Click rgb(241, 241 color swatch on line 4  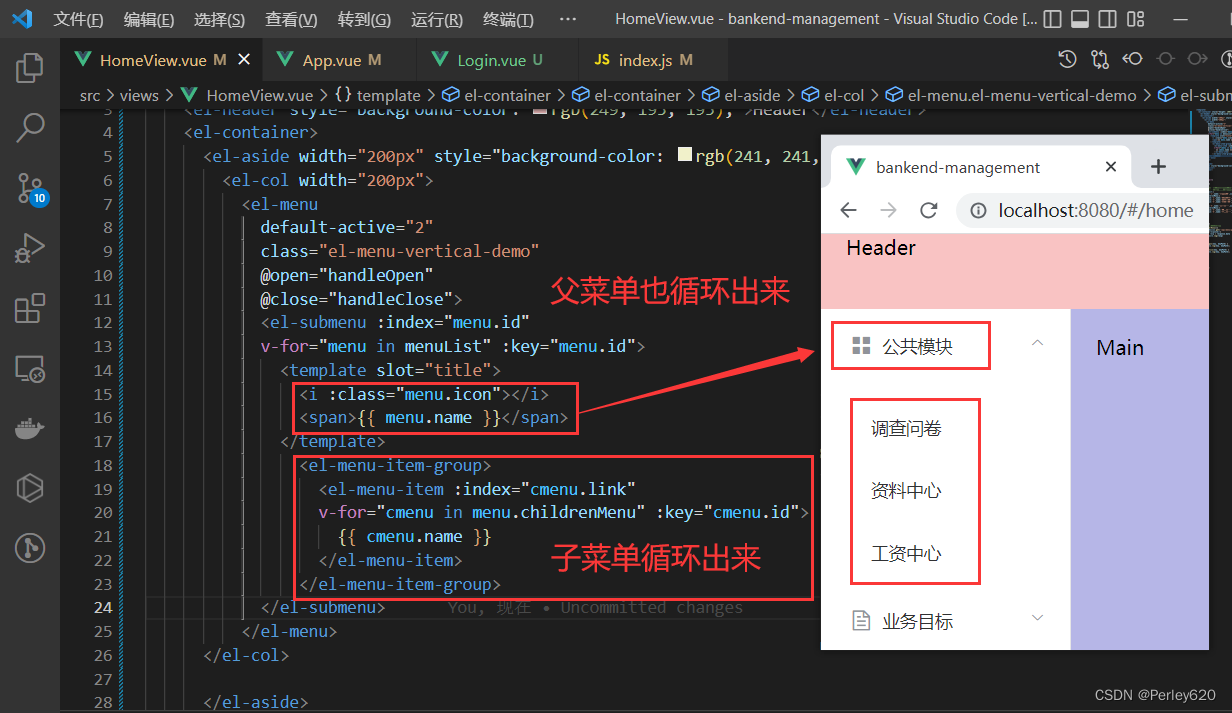point(685,156)
